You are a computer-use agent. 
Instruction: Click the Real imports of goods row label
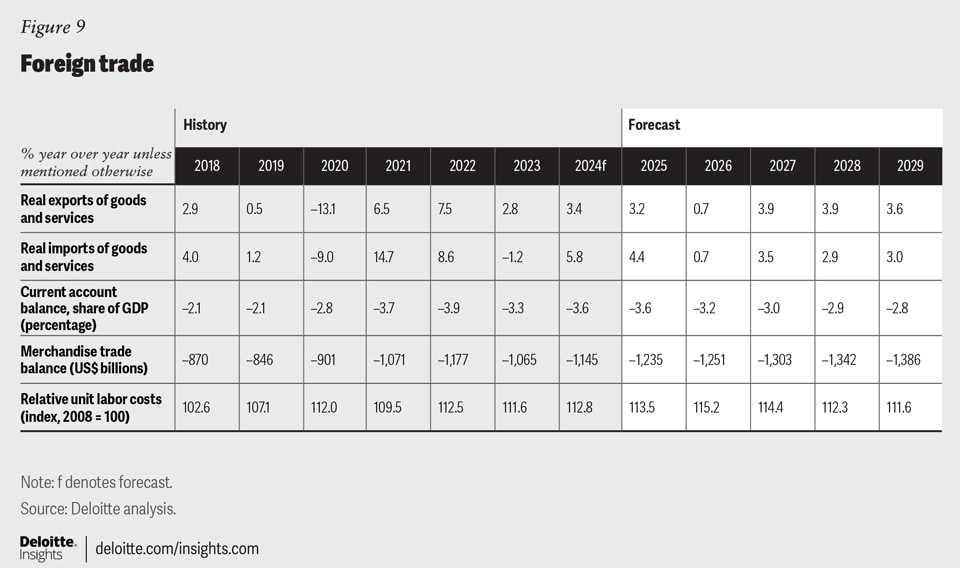click(x=84, y=257)
